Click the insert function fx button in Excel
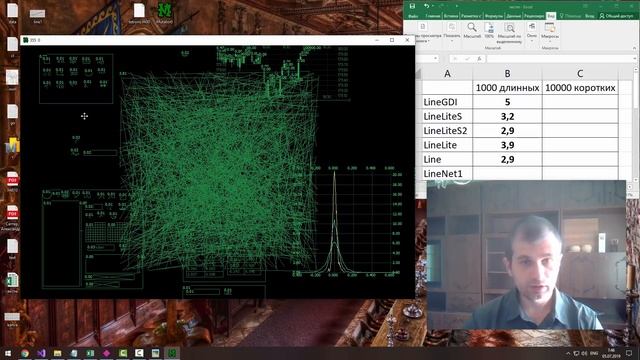This screenshot has height=360, width=640. (479, 59)
